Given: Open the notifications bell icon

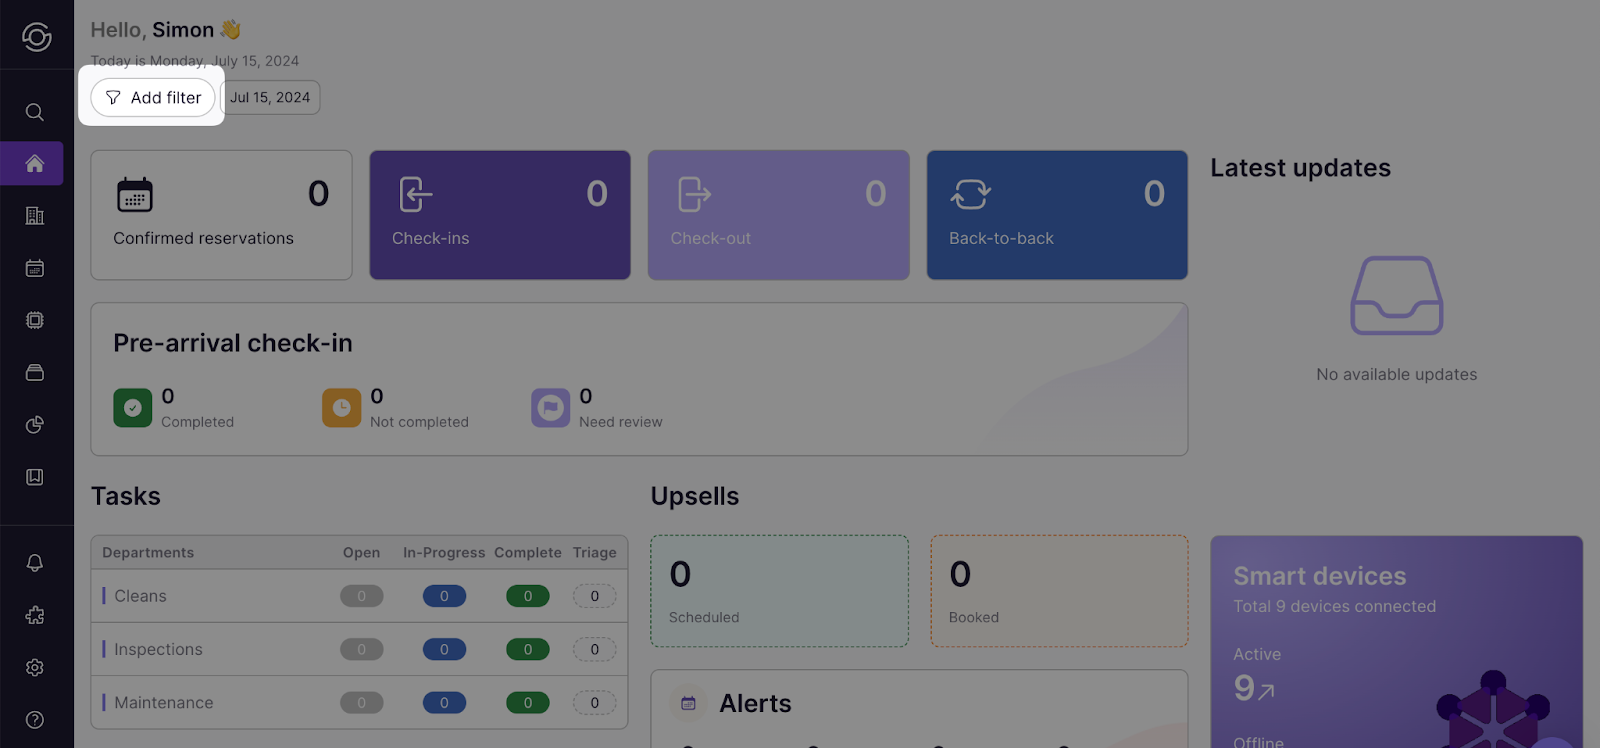Looking at the screenshot, I should [x=35, y=563].
